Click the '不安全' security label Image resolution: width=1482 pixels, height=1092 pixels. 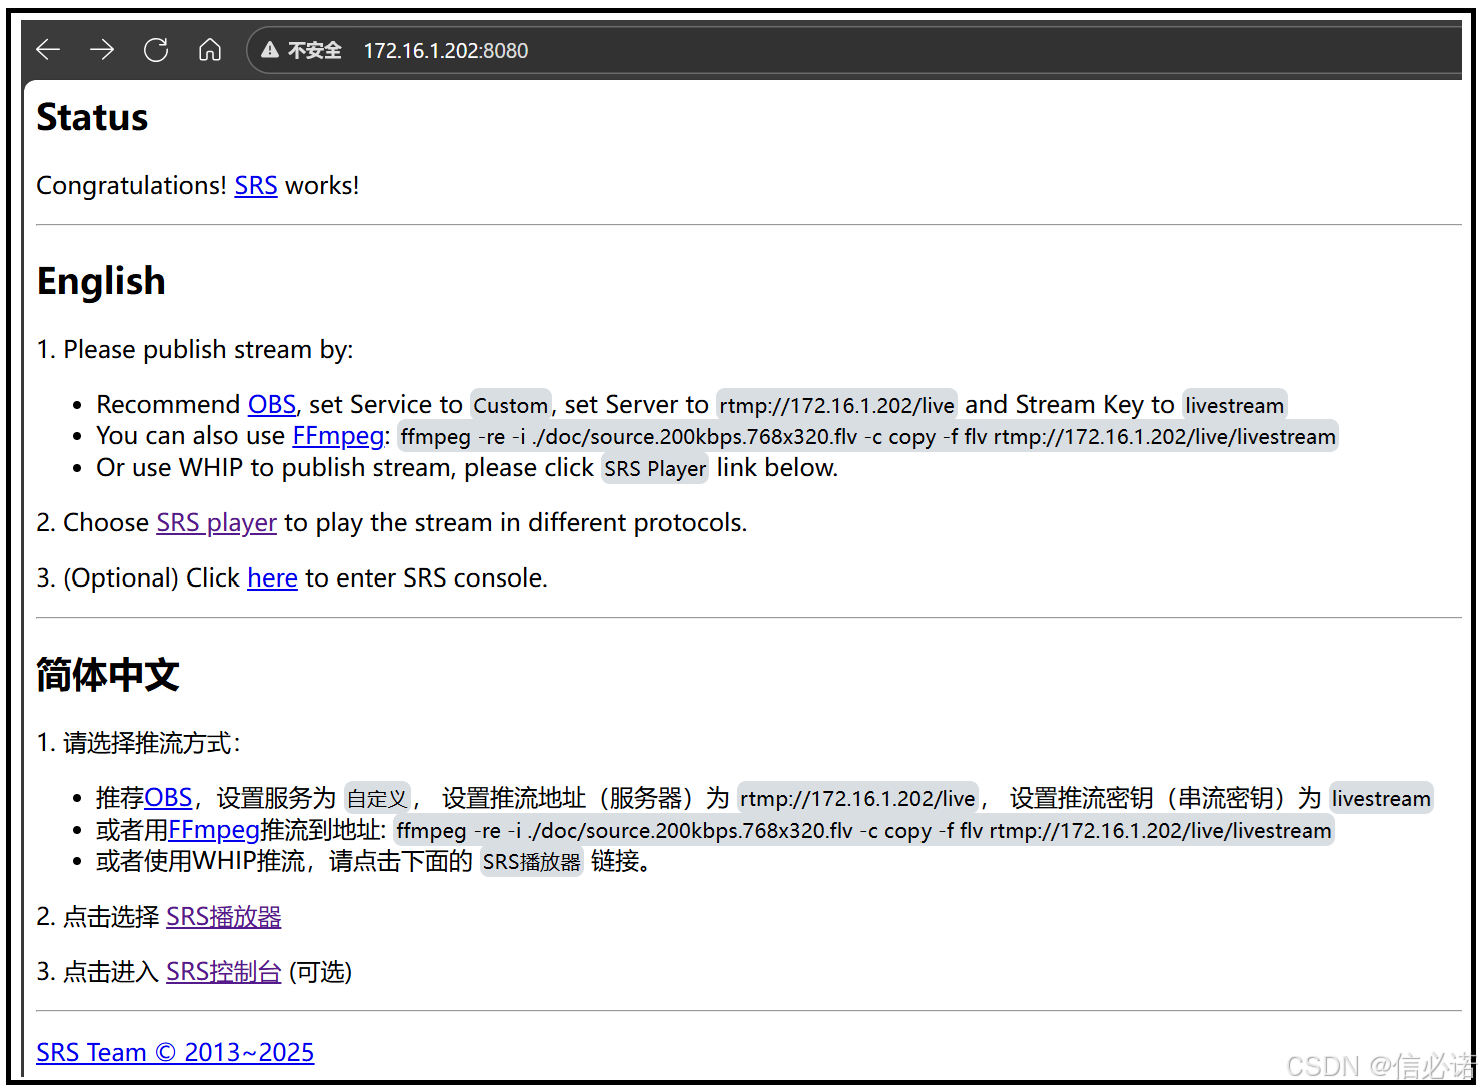(x=315, y=51)
